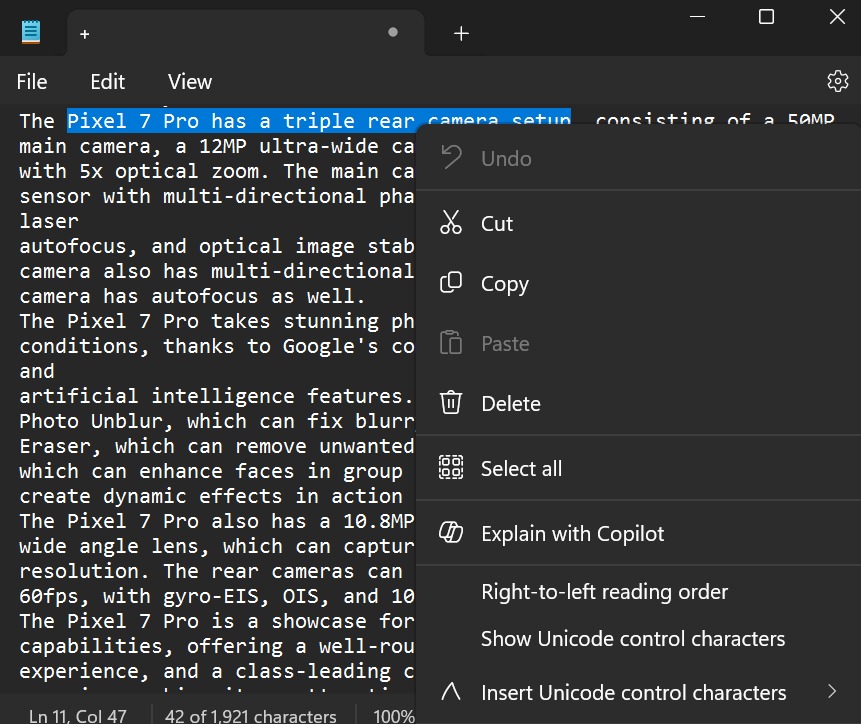Maximize the Notepad window

coord(766,17)
